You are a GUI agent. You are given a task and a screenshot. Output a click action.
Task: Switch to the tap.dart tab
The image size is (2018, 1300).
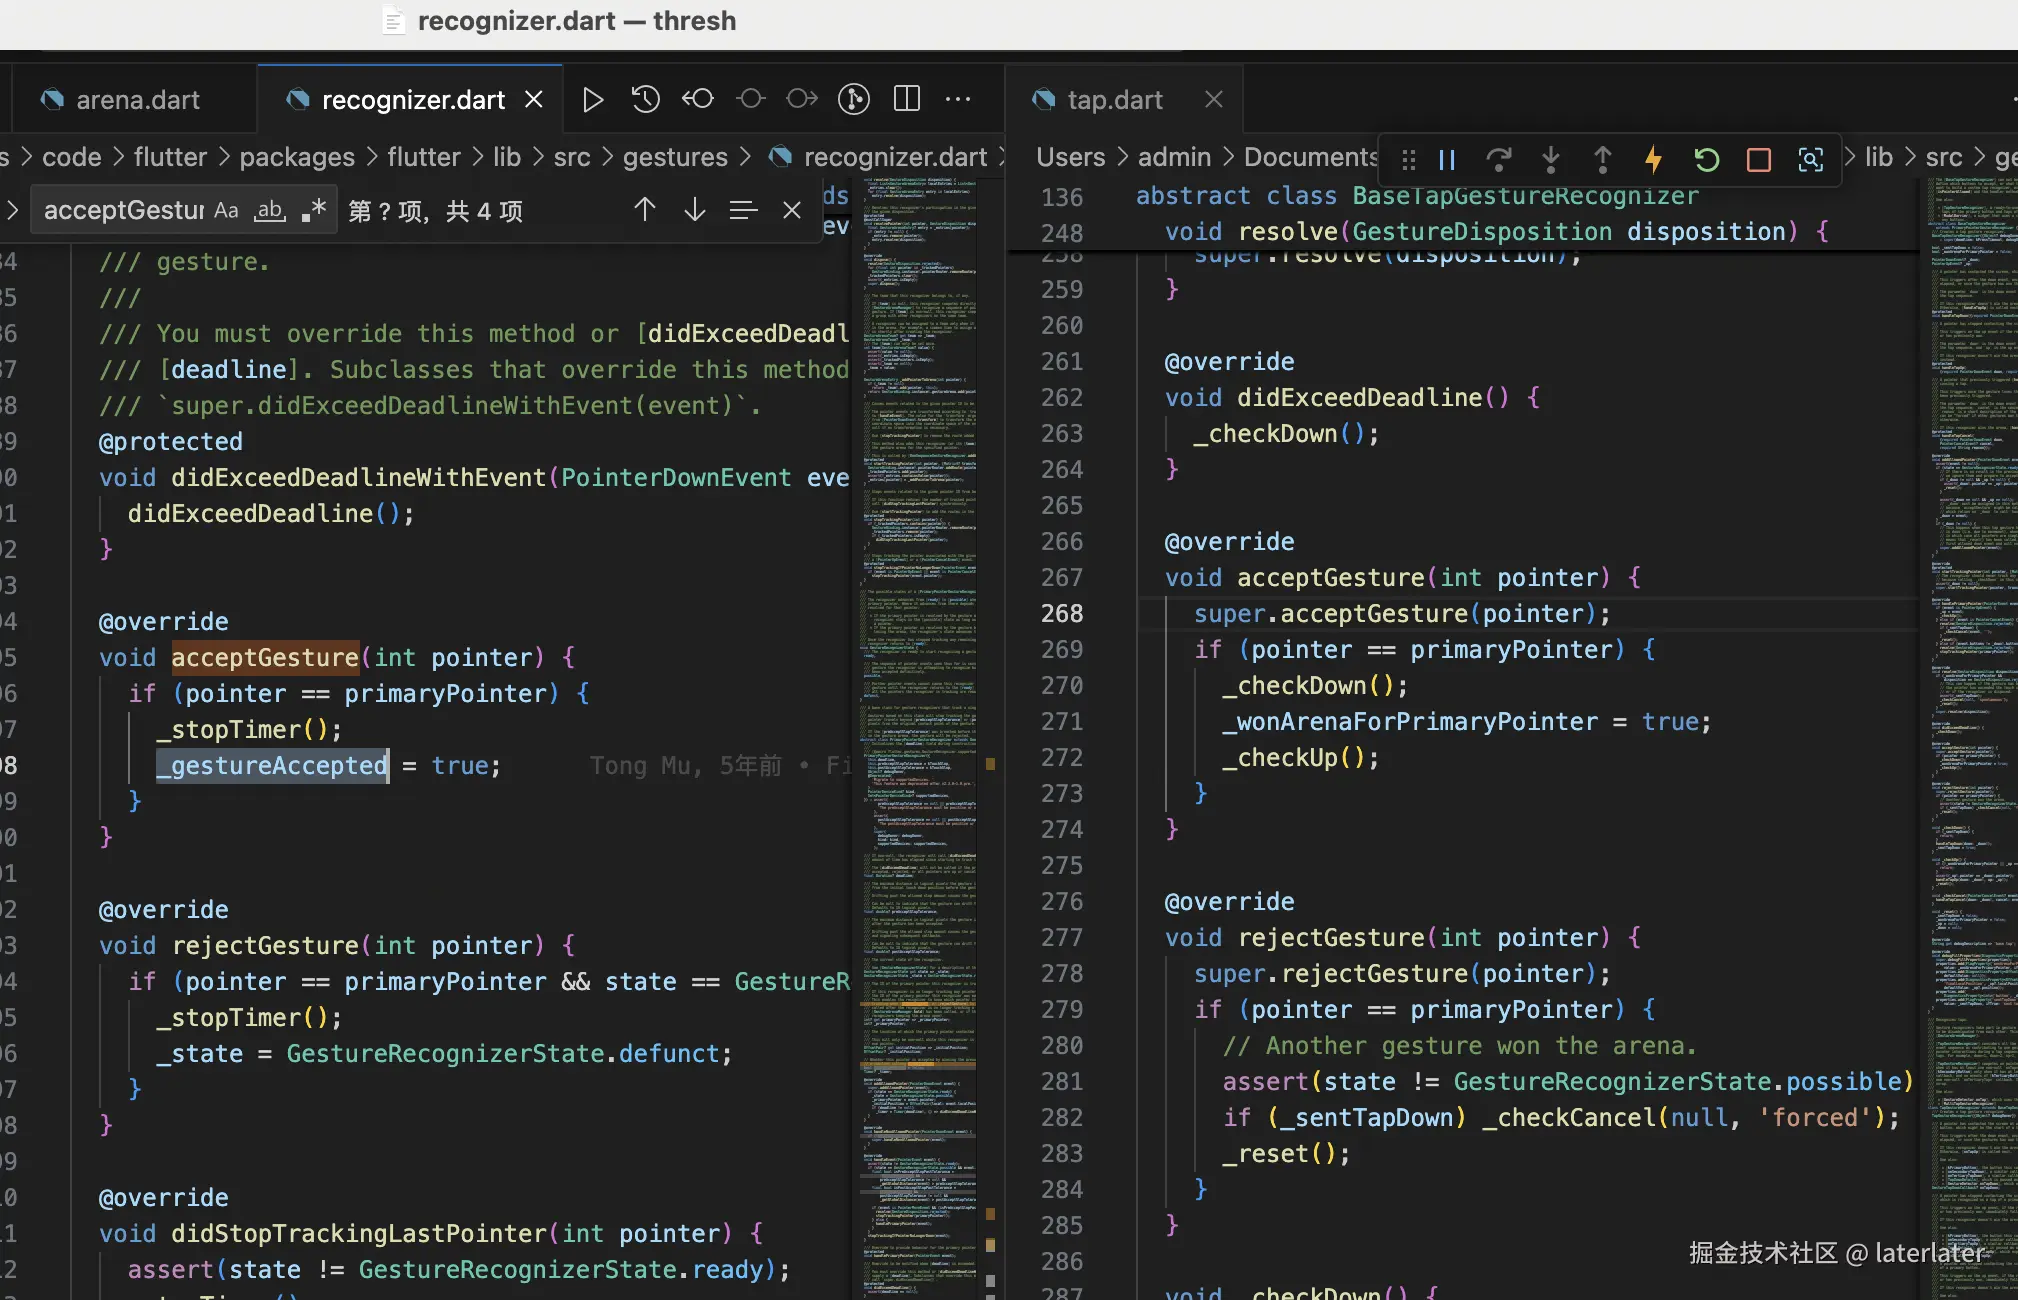pos(1114,100)
